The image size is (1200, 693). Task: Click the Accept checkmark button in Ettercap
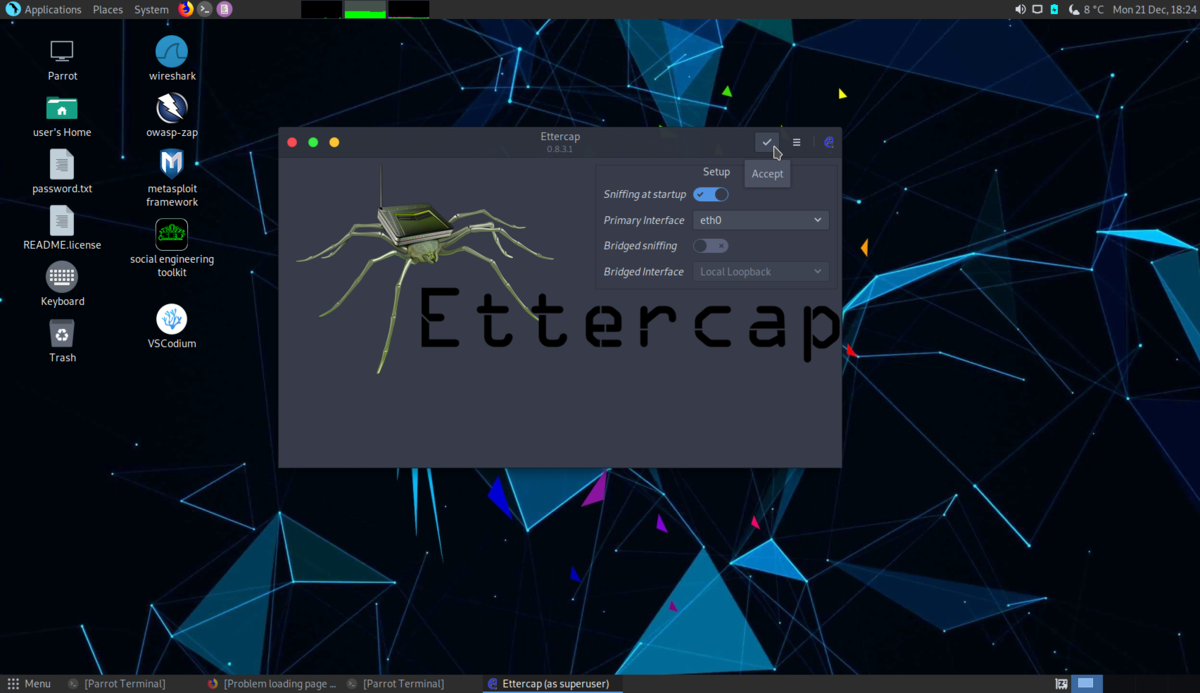click(x=767, y=142)
